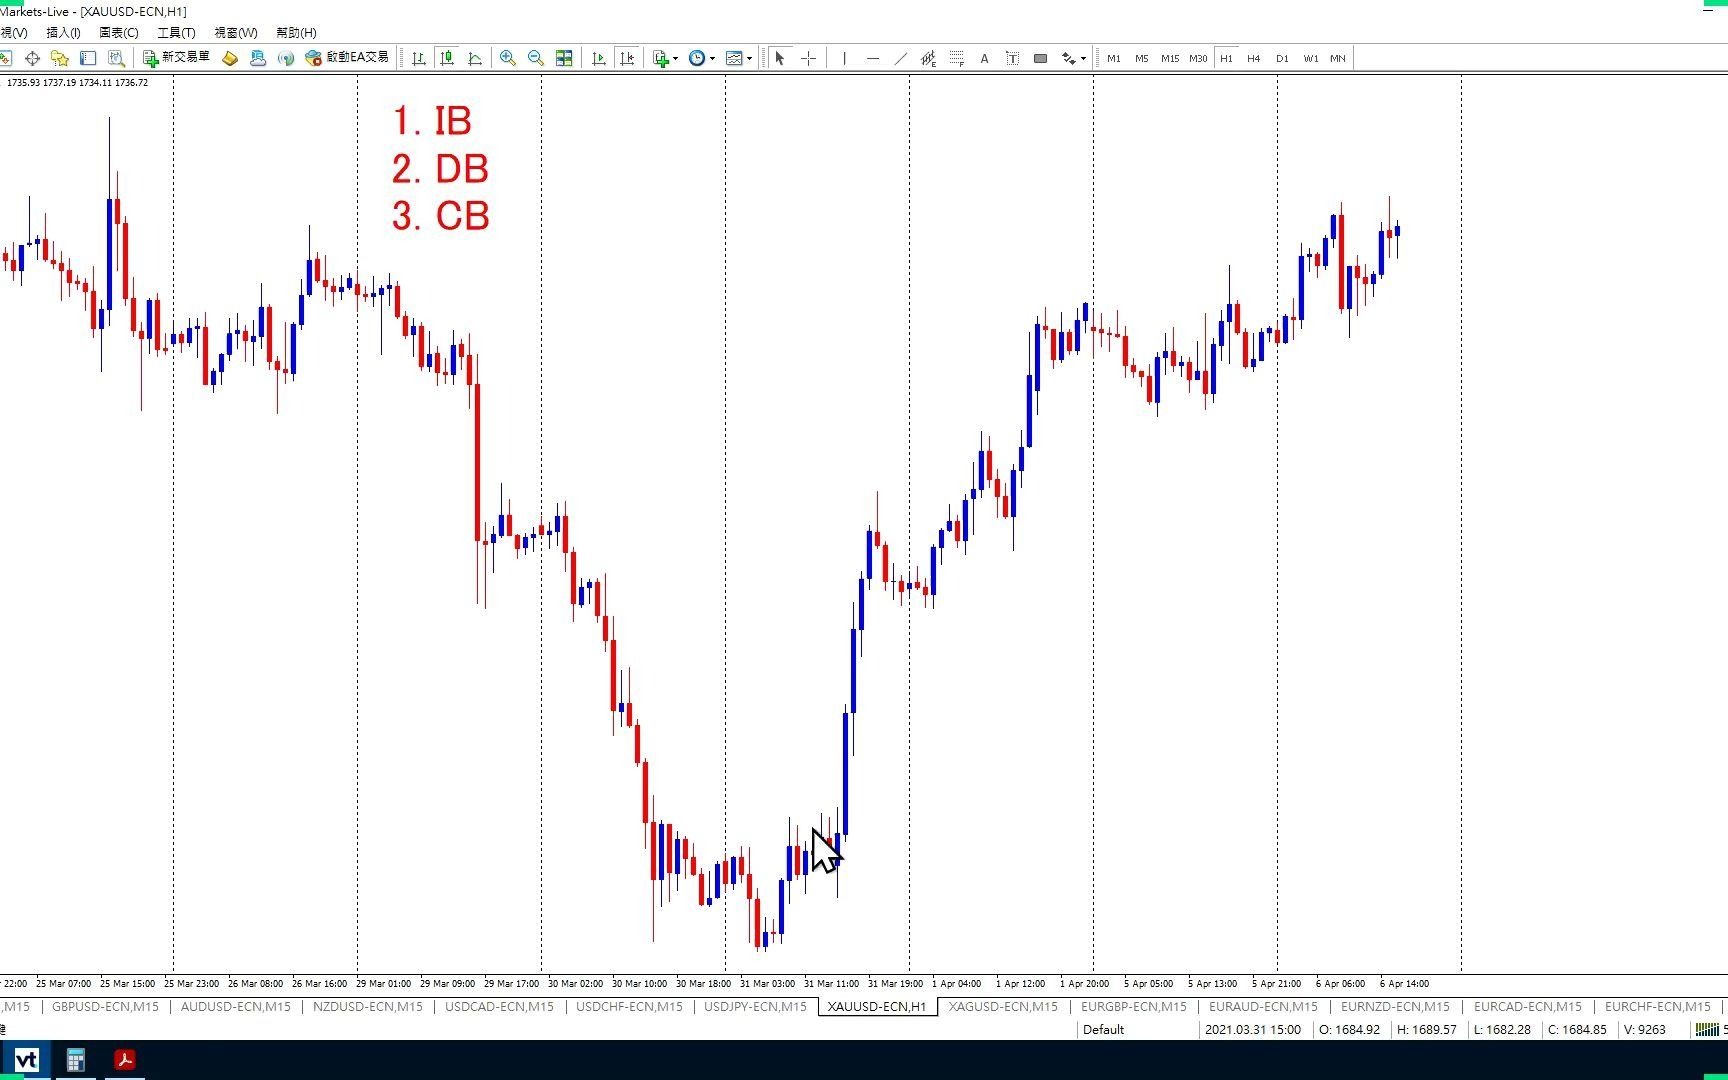Switch chart to line chart style
The width and height of the screenshot is (1728, 1080).
[x=475, y=58]
